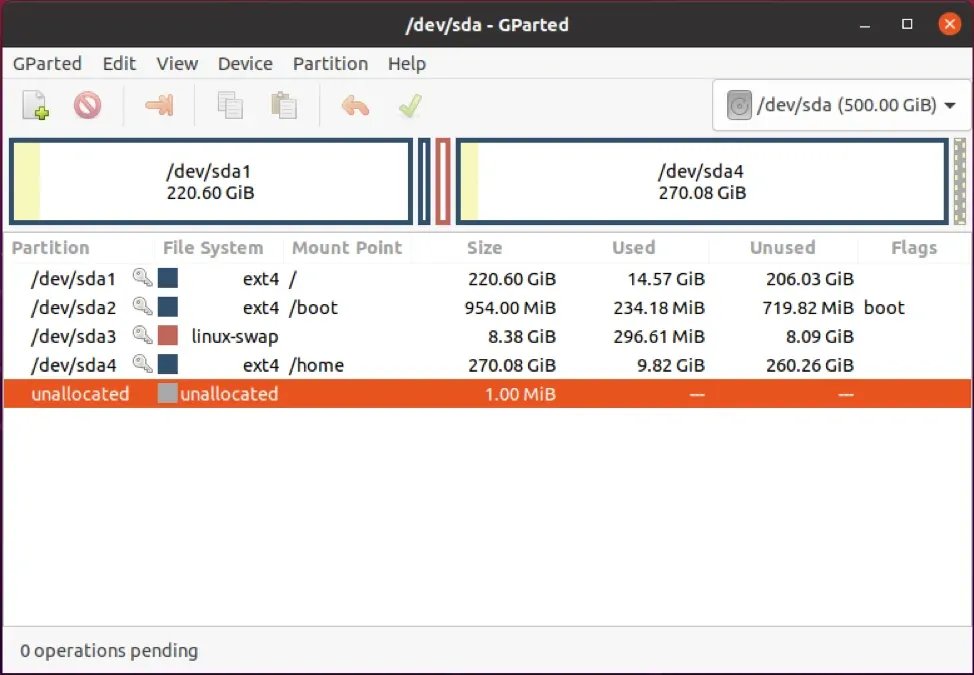This screenshot has height=675, width=974.
Task: Click the File System column header
Action: pos(219,247)
